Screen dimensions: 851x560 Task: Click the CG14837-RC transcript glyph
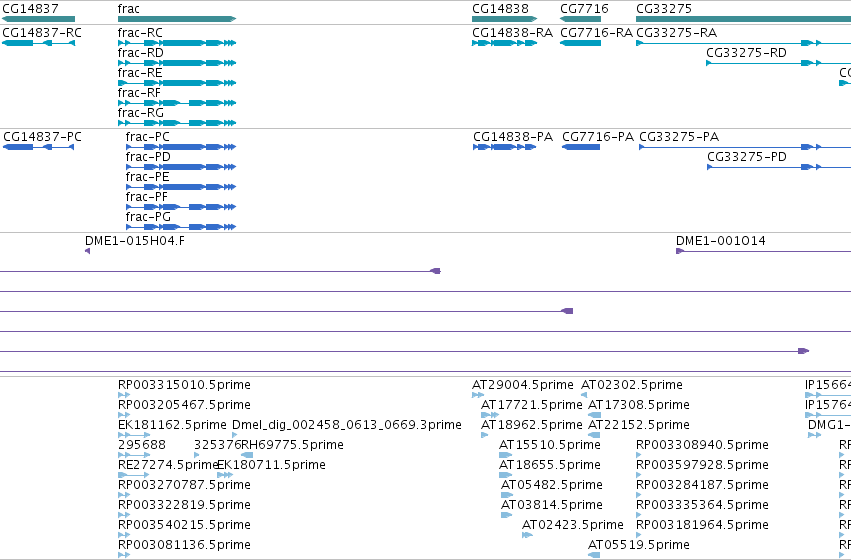point(39,43)
